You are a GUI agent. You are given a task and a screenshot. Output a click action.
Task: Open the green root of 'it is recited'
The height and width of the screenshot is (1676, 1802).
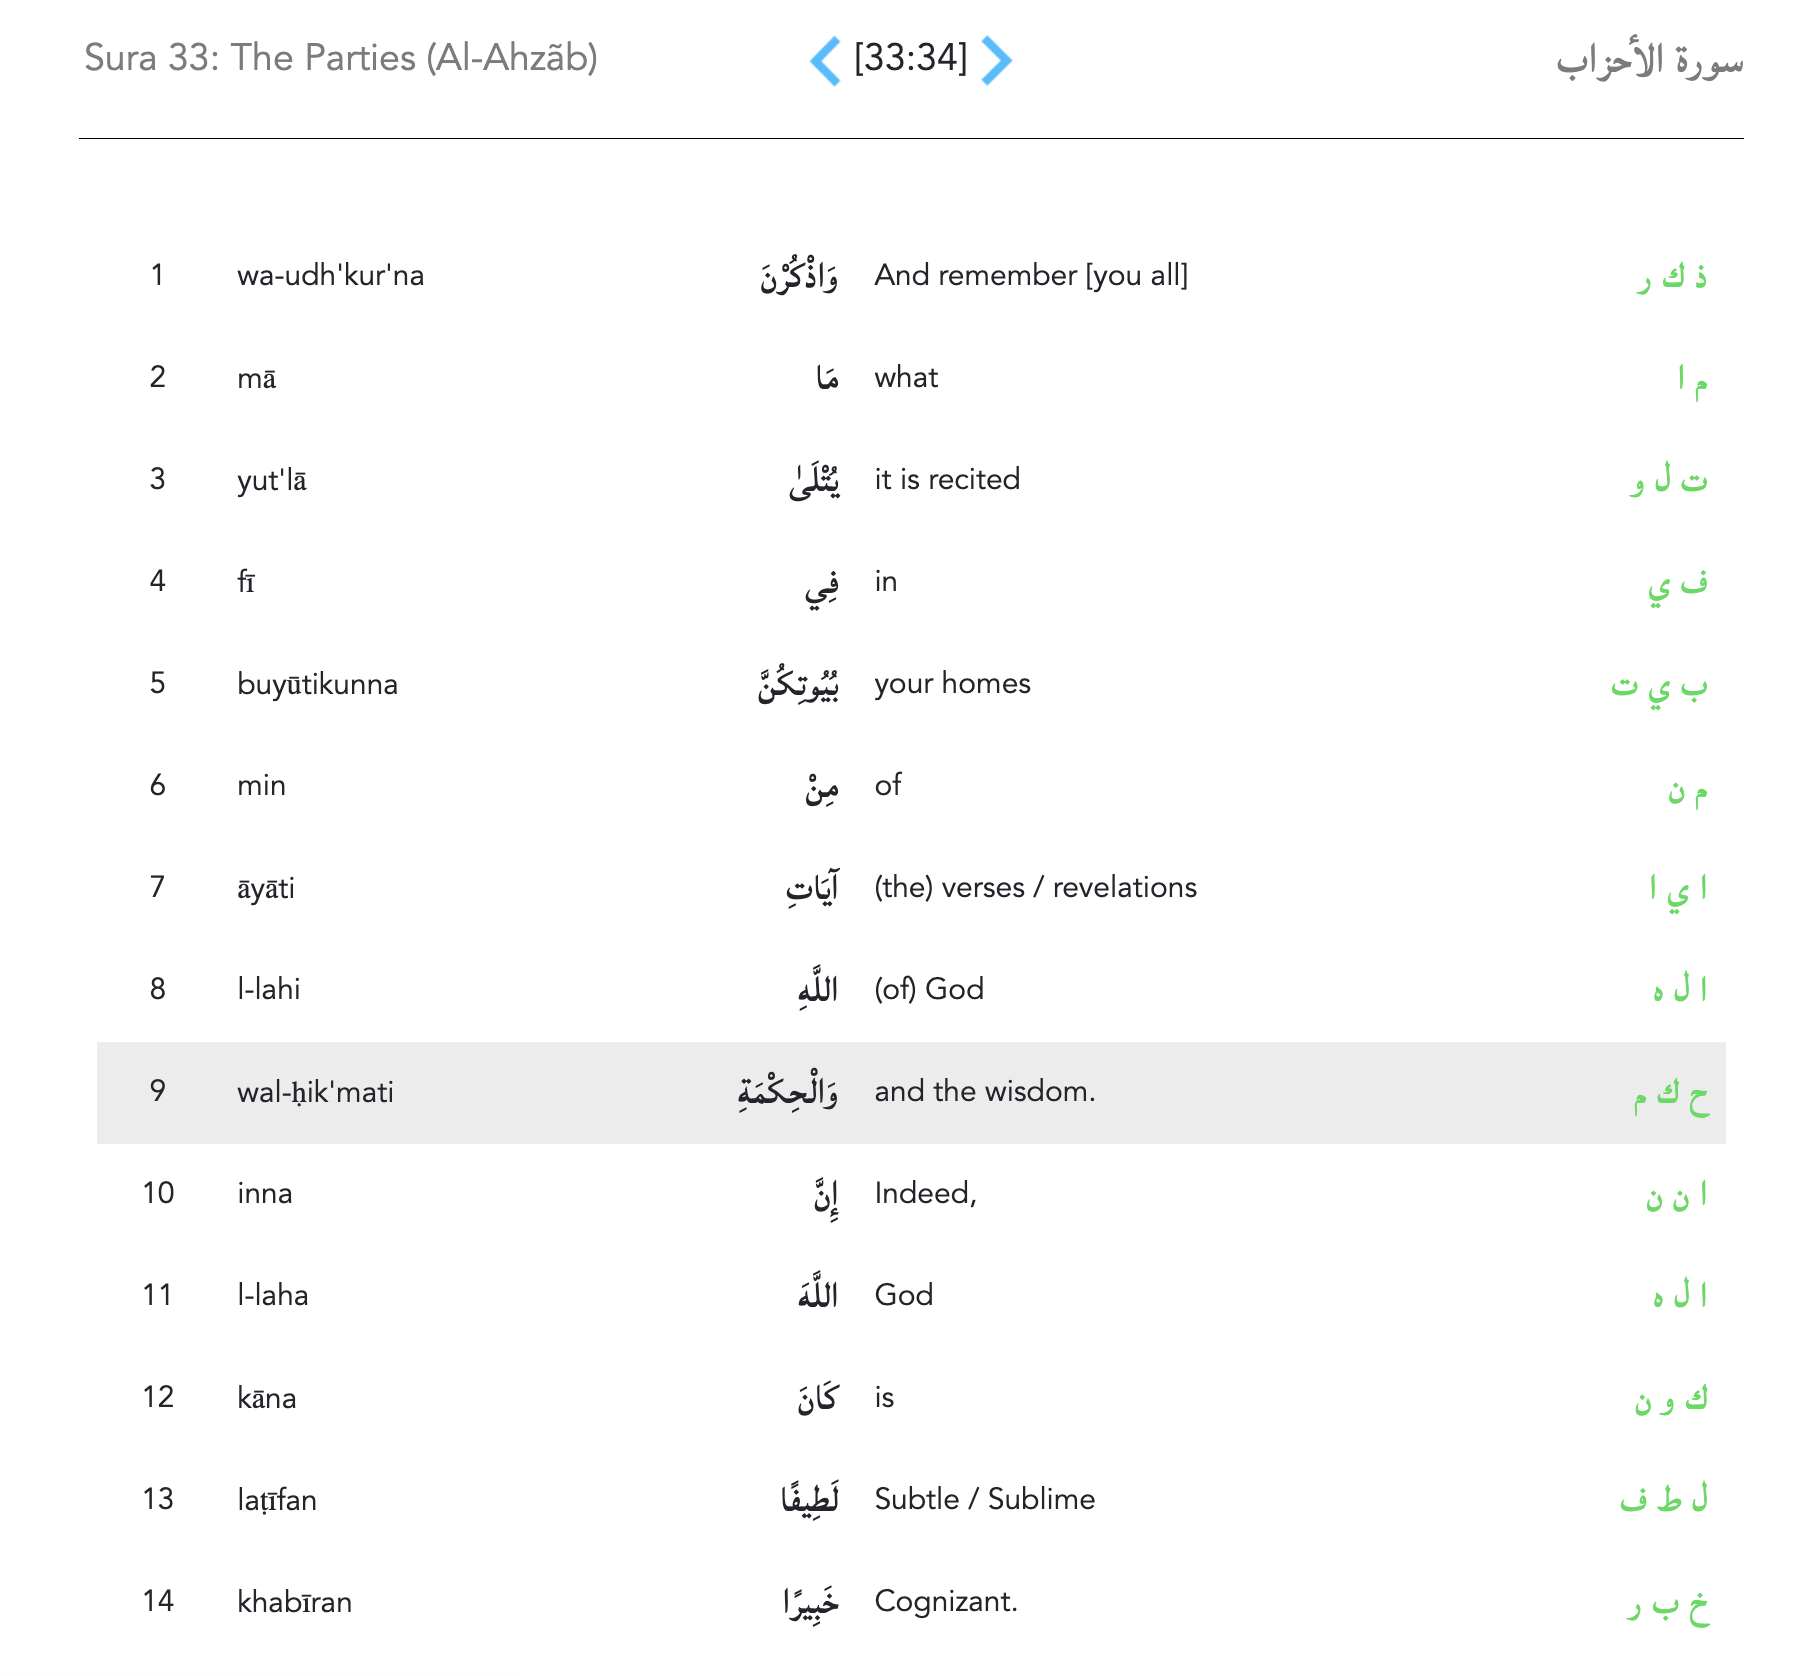1668,480
